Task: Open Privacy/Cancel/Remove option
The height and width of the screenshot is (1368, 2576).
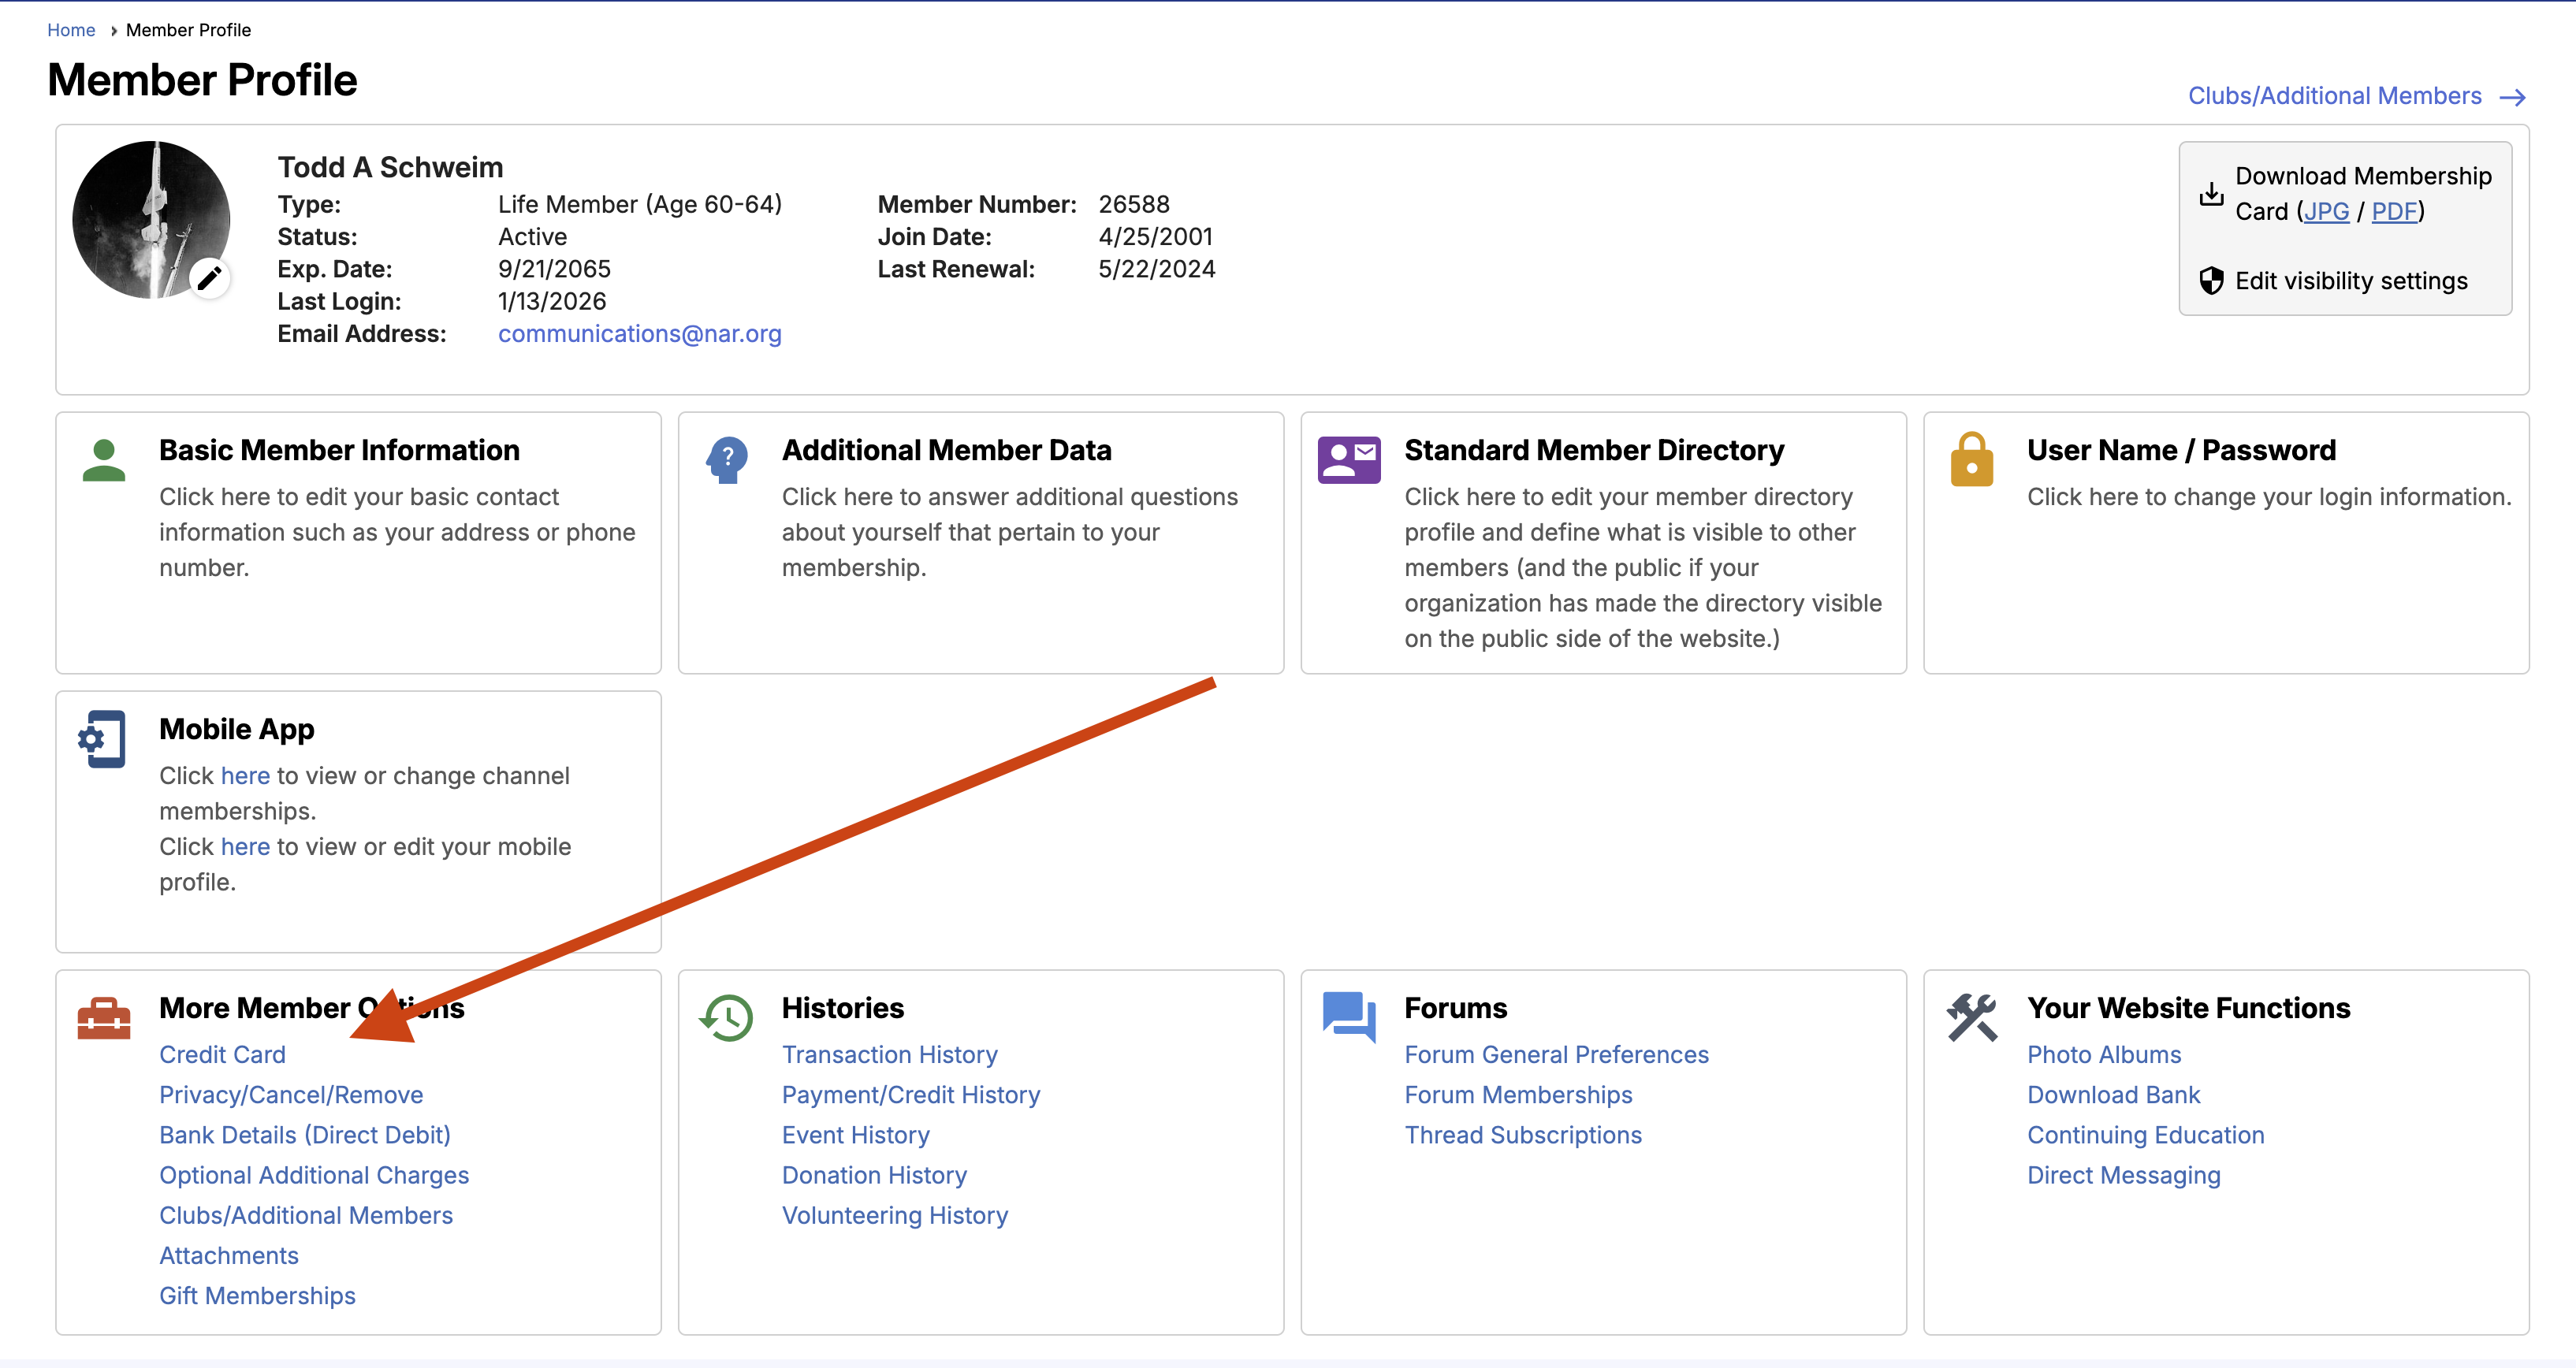Action: click(291, 1095)
